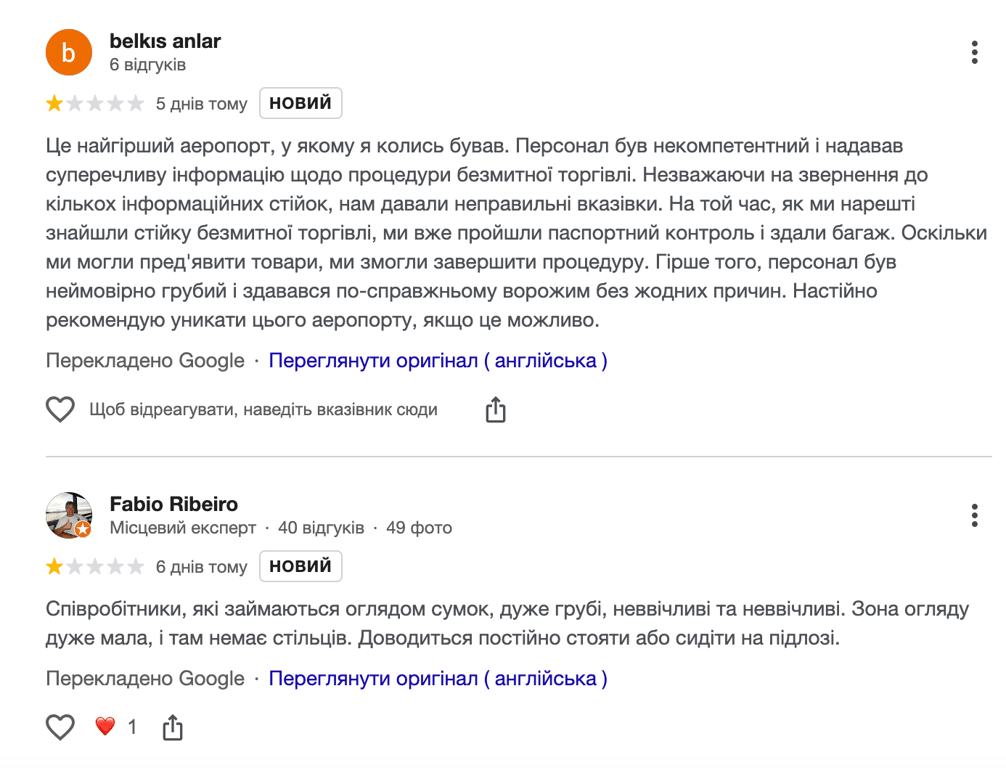Image resolution: width=1006 pixels, height=768 pixels.
Task: Click the share icon under belkıs anlar's review
Action: (x=495, y=409)
